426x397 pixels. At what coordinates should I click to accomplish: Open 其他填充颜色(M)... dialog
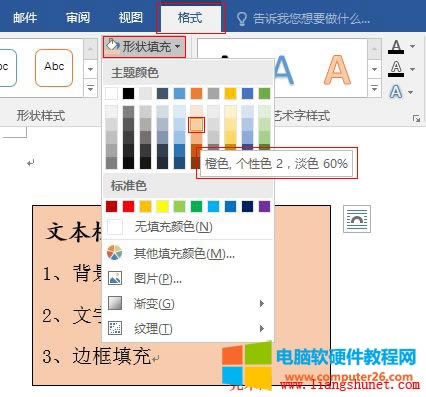point(188,254)
